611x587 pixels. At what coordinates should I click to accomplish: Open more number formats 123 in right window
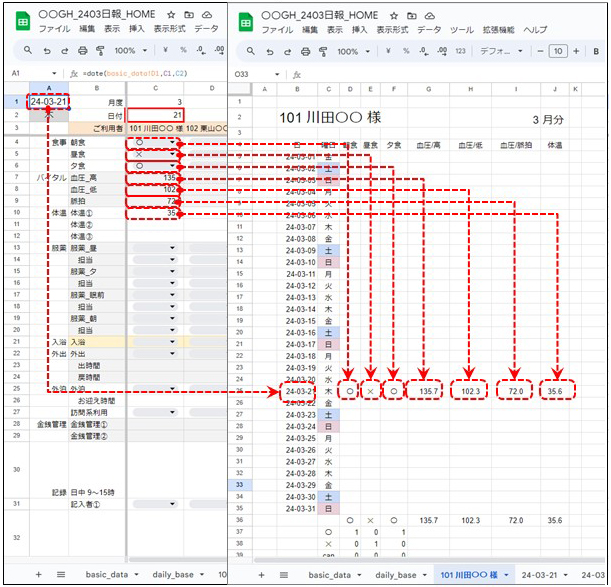click(x=460, y=51)
